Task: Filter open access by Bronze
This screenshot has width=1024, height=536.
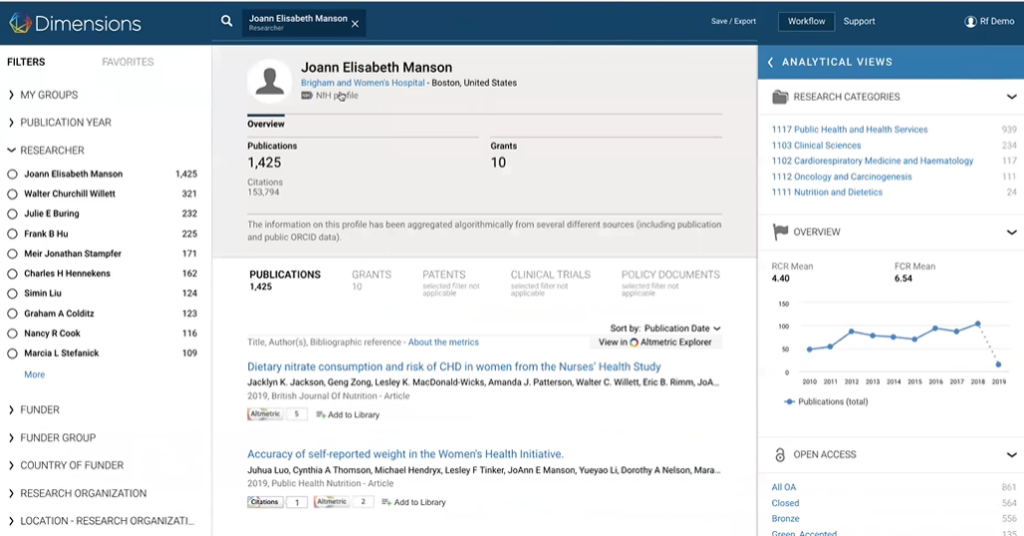Action: 785,519
